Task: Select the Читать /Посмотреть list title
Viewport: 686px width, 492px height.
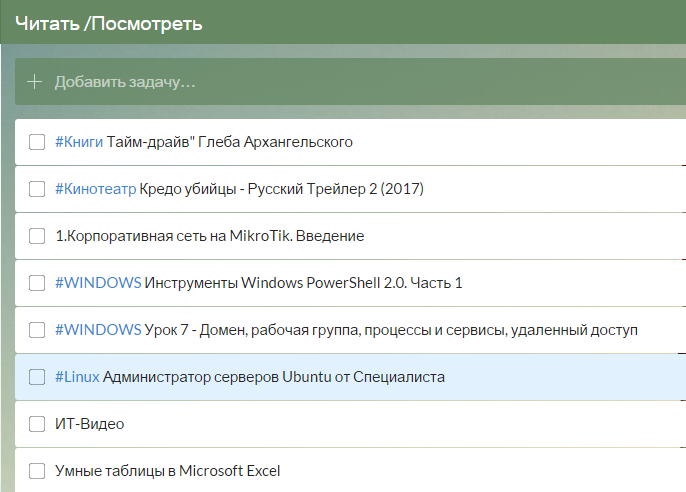Action: [x=108, y=23]
